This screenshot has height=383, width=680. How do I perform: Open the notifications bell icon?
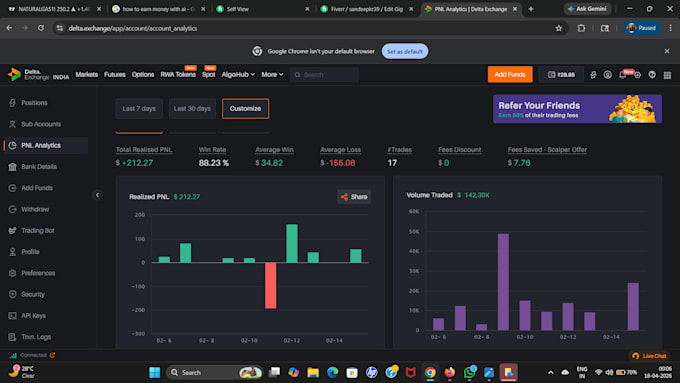(623, 75)
